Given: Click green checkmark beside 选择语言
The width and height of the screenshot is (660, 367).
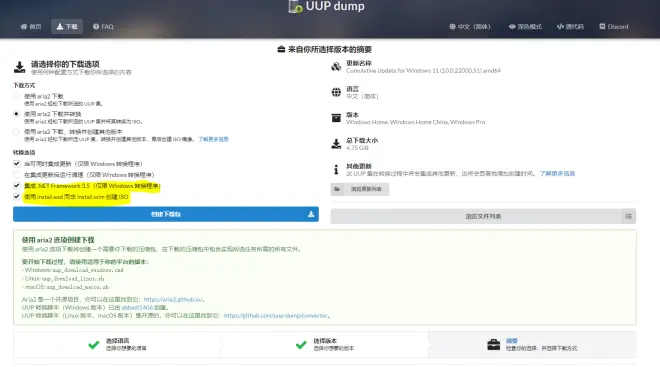Looking at the screenshot, I should [94, 345].
